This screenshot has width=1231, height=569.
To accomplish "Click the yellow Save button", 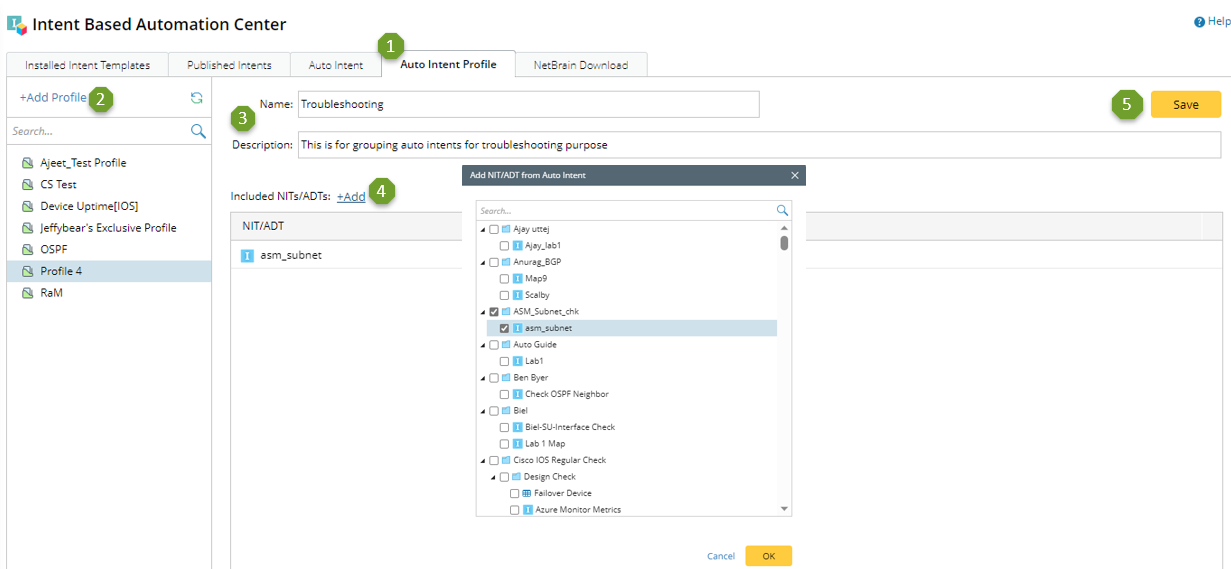I will [x=1185, y=104].
